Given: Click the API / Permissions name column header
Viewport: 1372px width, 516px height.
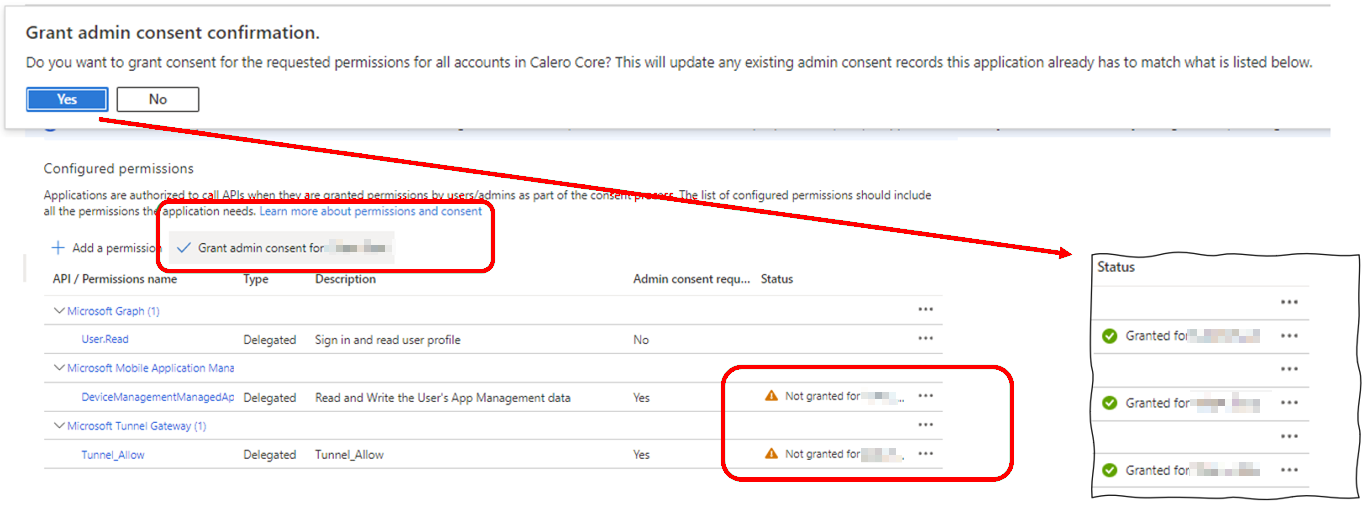Looking at the screenshot, I should tap(114, 279).
